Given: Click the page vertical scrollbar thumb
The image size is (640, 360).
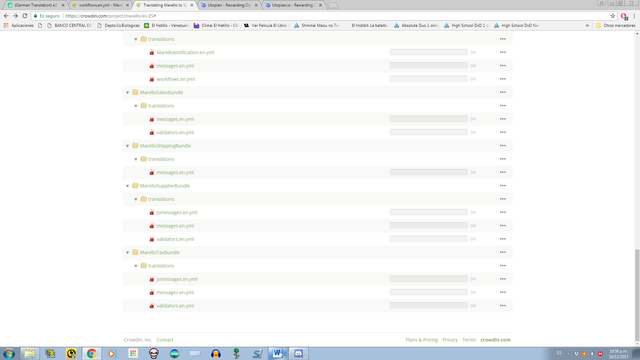Looking at the screenshot, I should [637, 296].
